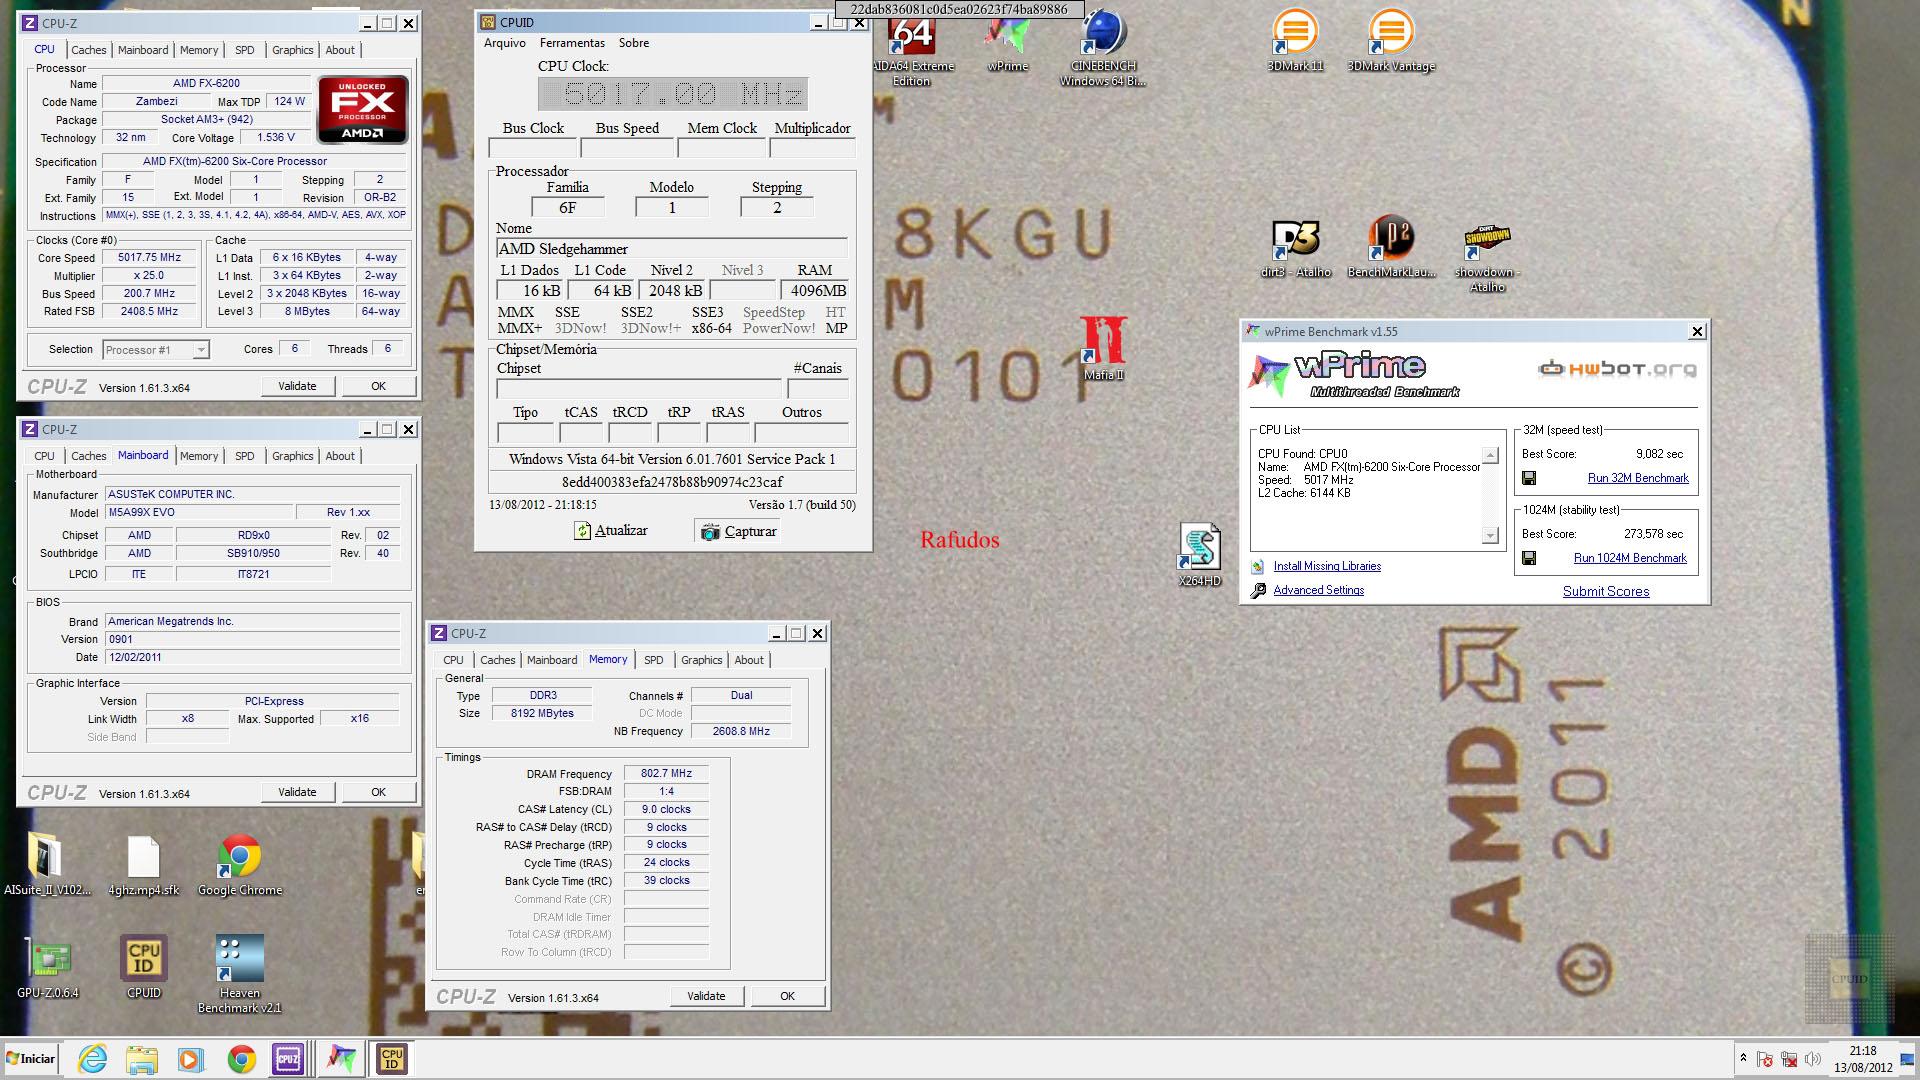Click the Iniciar start button
Viewport: 1920px width, 1080px height.
click(31, 1059)
